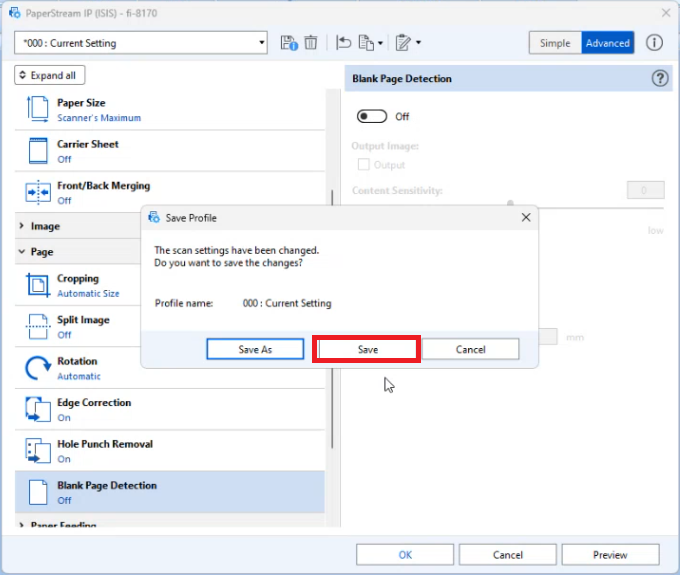Open the Current Setting profile dropdown
The image size is (680, 575).
tap(141, 43)
